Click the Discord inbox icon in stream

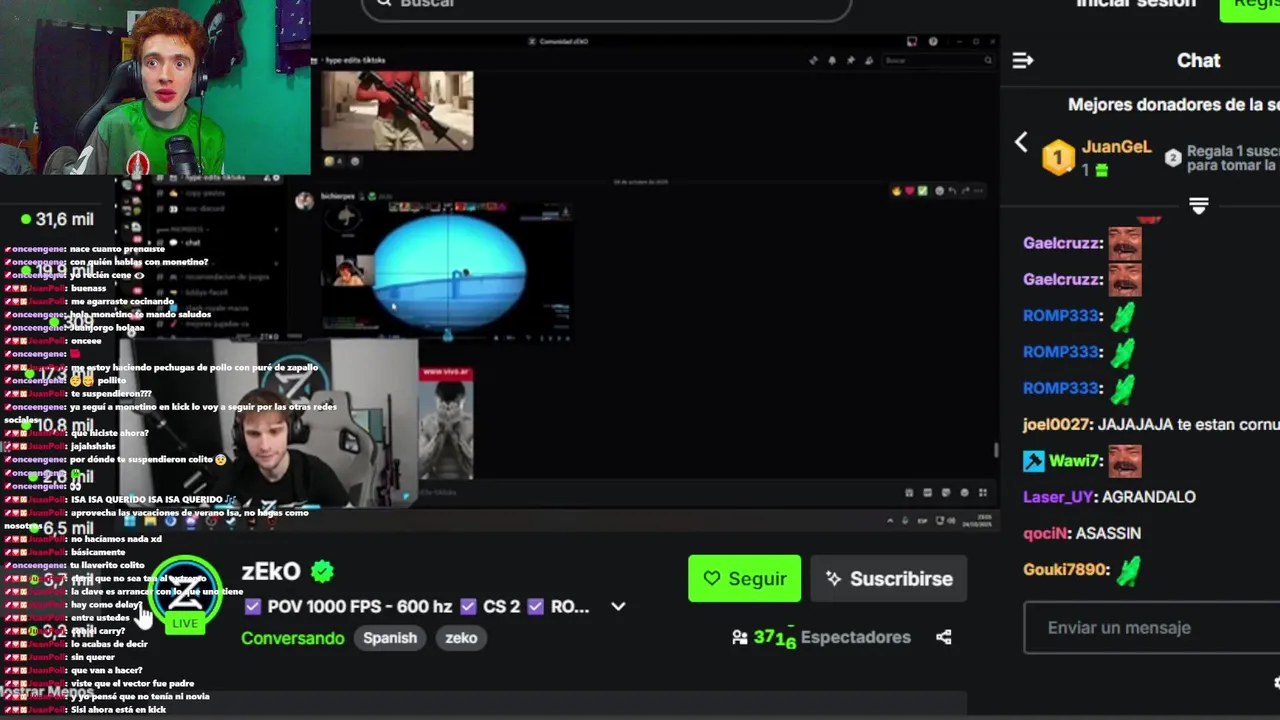pyautogui.click(x=912, y=41)
